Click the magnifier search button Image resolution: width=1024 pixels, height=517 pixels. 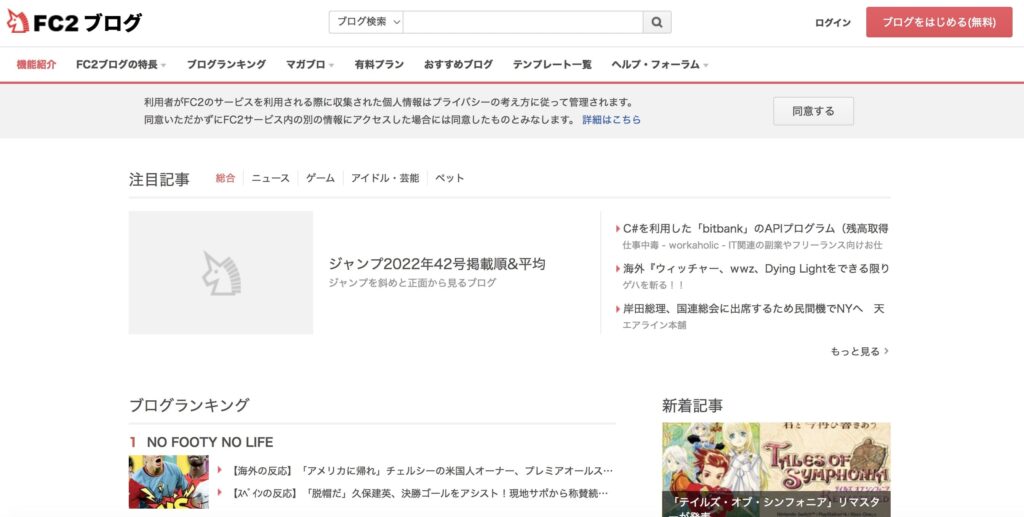[x=657, y=22]
